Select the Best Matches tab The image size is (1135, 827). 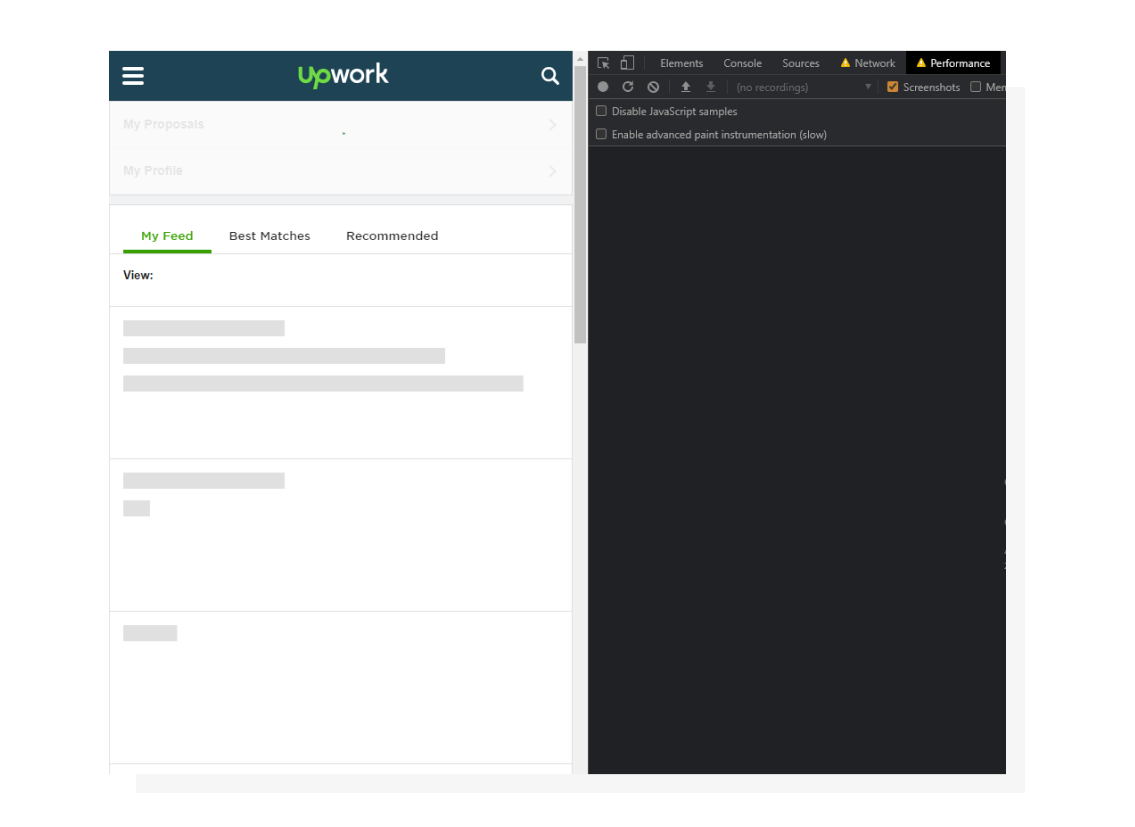(x=269, y=236)
